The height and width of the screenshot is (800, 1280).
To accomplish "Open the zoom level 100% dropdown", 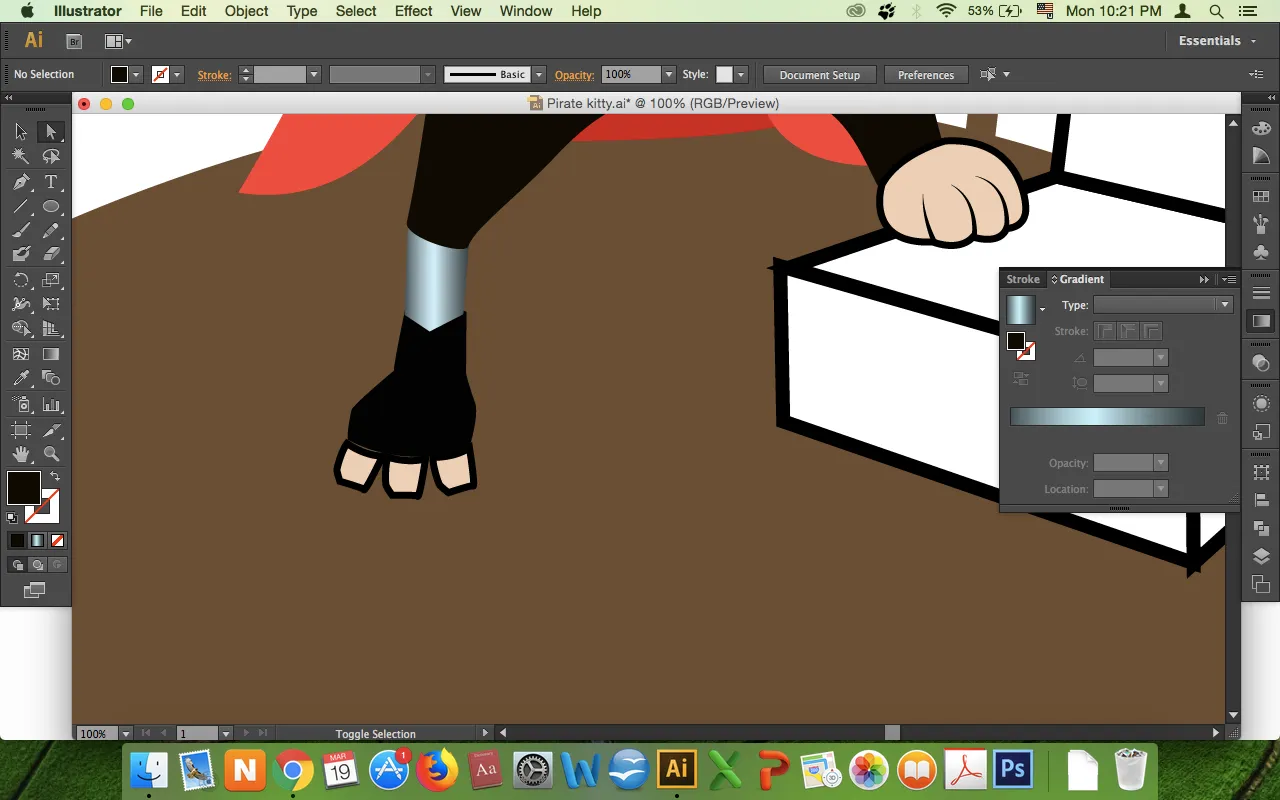I will point(126,733).
